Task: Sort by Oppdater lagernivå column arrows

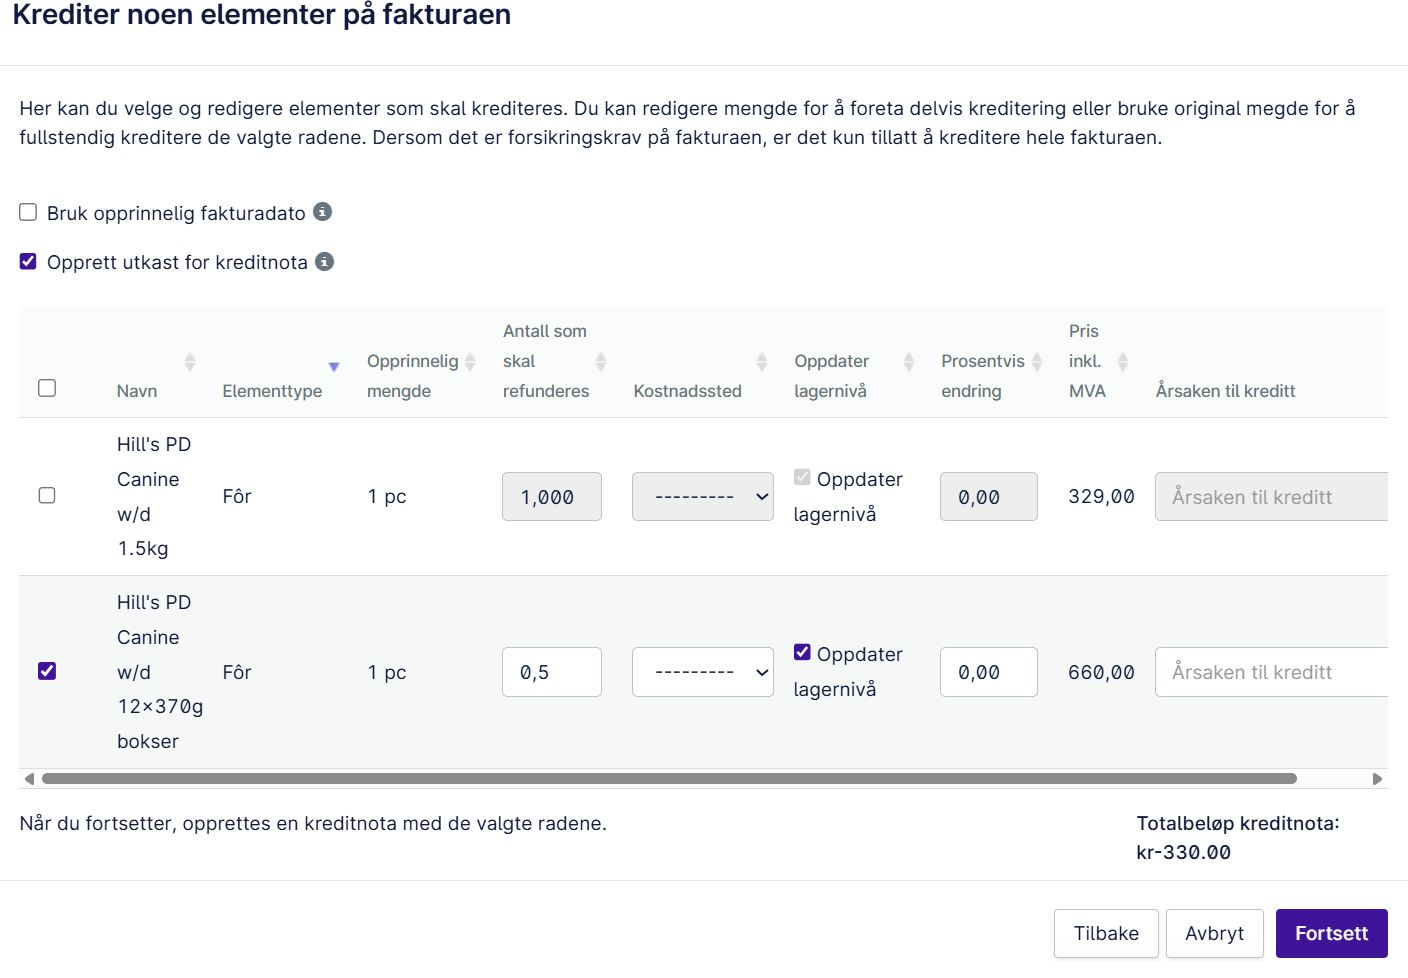Action: 909,362
